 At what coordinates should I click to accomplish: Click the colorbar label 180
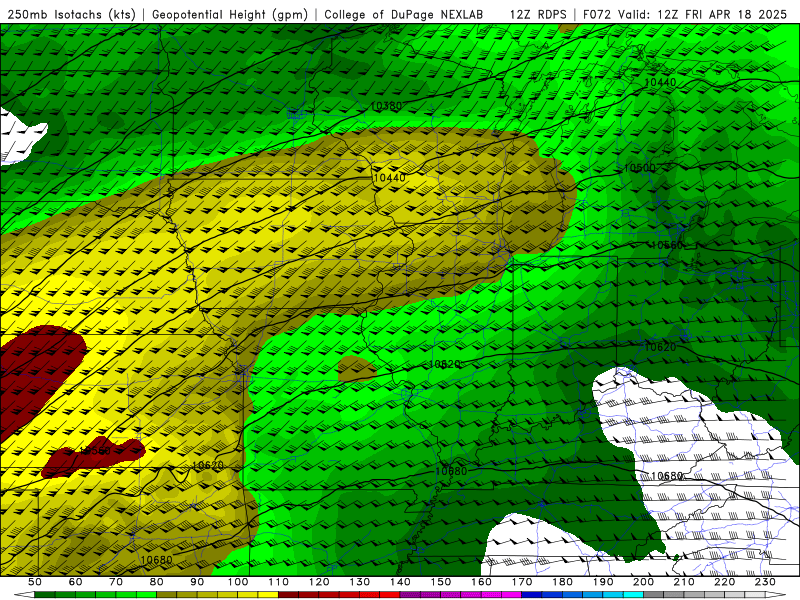pyautogui.click(x=562, y=582)
